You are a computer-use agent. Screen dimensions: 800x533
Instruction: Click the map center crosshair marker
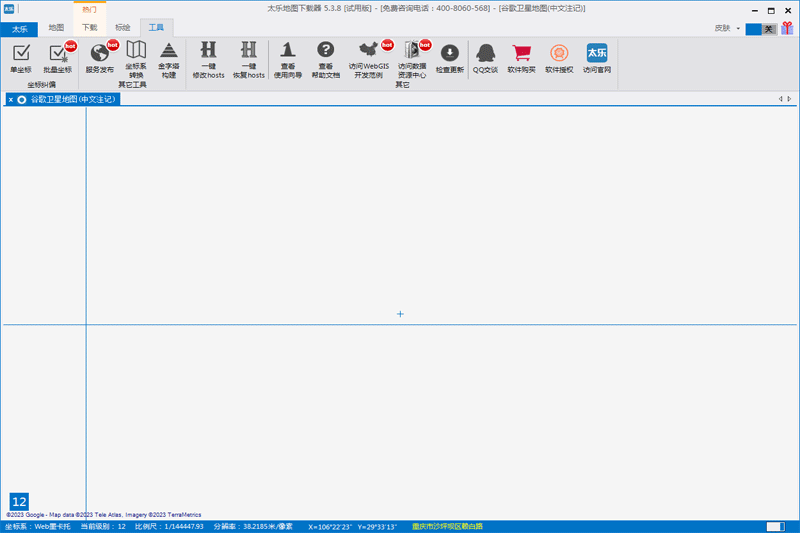tap(400, 314)
